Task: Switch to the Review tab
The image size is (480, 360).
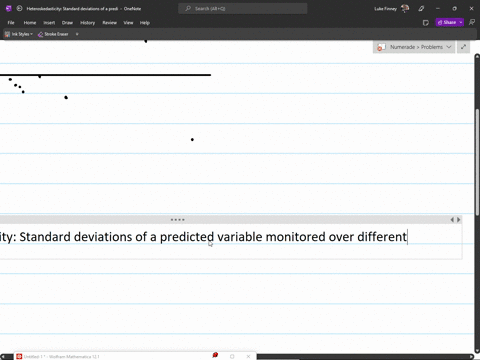Action: [x=109, y=23]
